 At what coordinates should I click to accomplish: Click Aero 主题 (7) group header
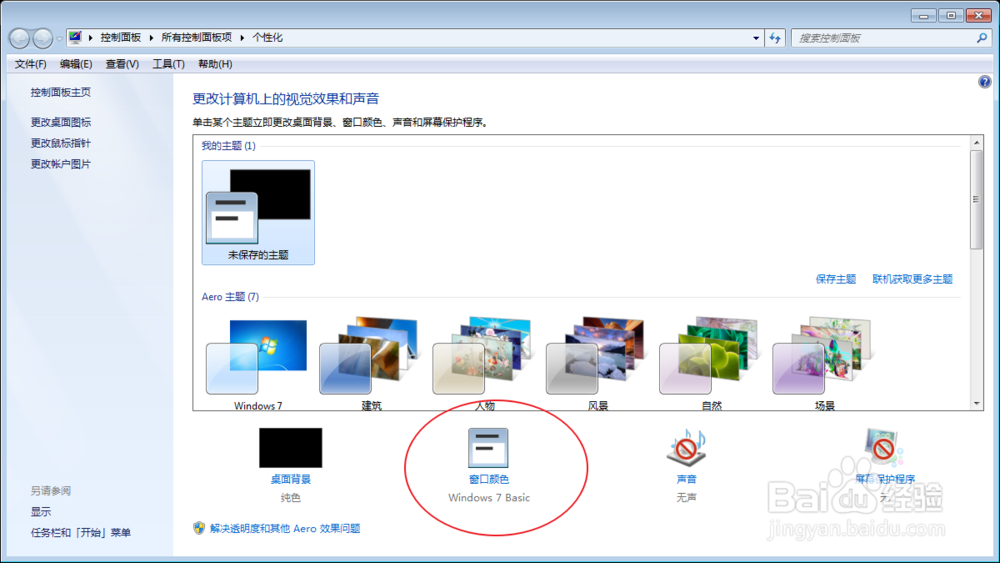tap(230, 297)
